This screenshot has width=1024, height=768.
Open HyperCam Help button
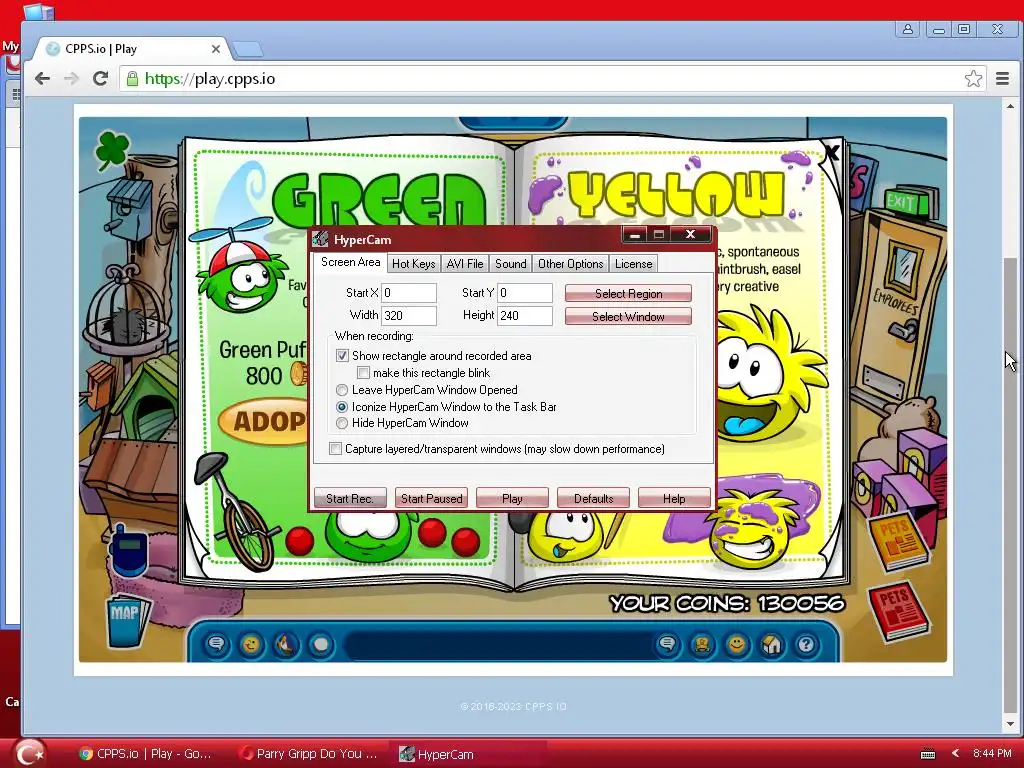(x=674, y=498)
